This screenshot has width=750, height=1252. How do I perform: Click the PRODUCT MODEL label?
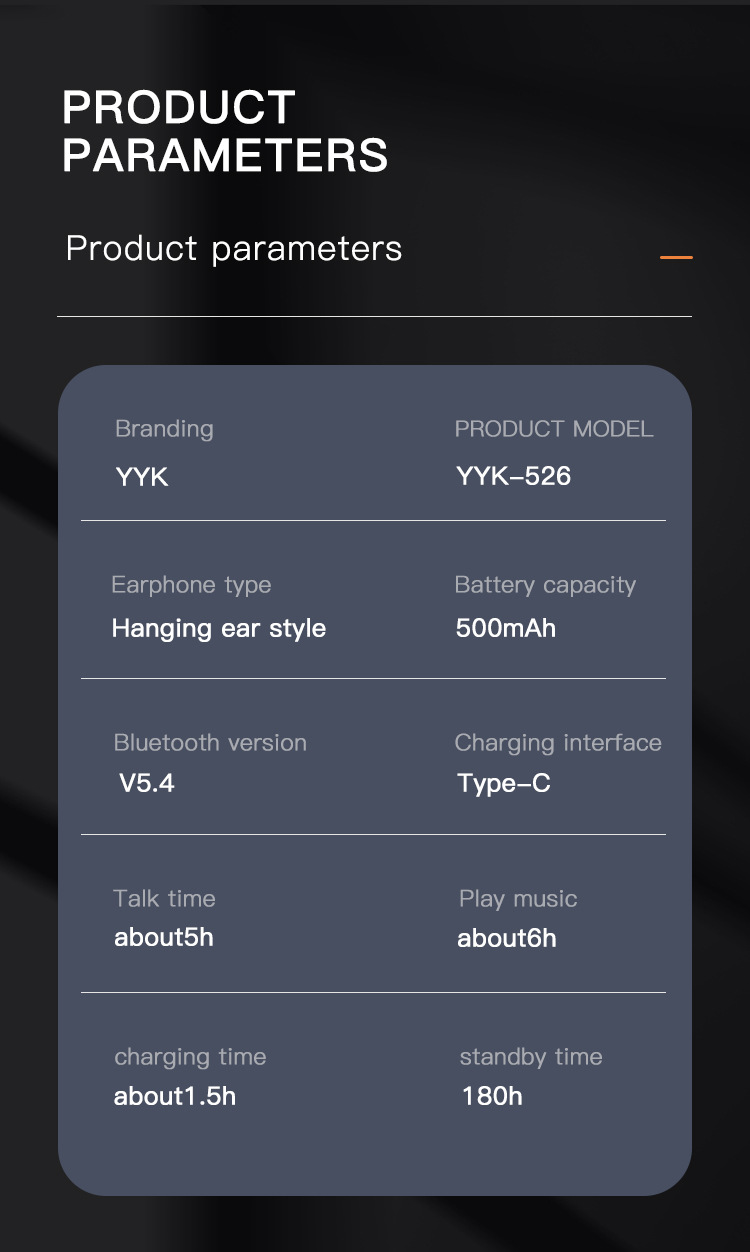pyautogui.click(x=553, y=429)
